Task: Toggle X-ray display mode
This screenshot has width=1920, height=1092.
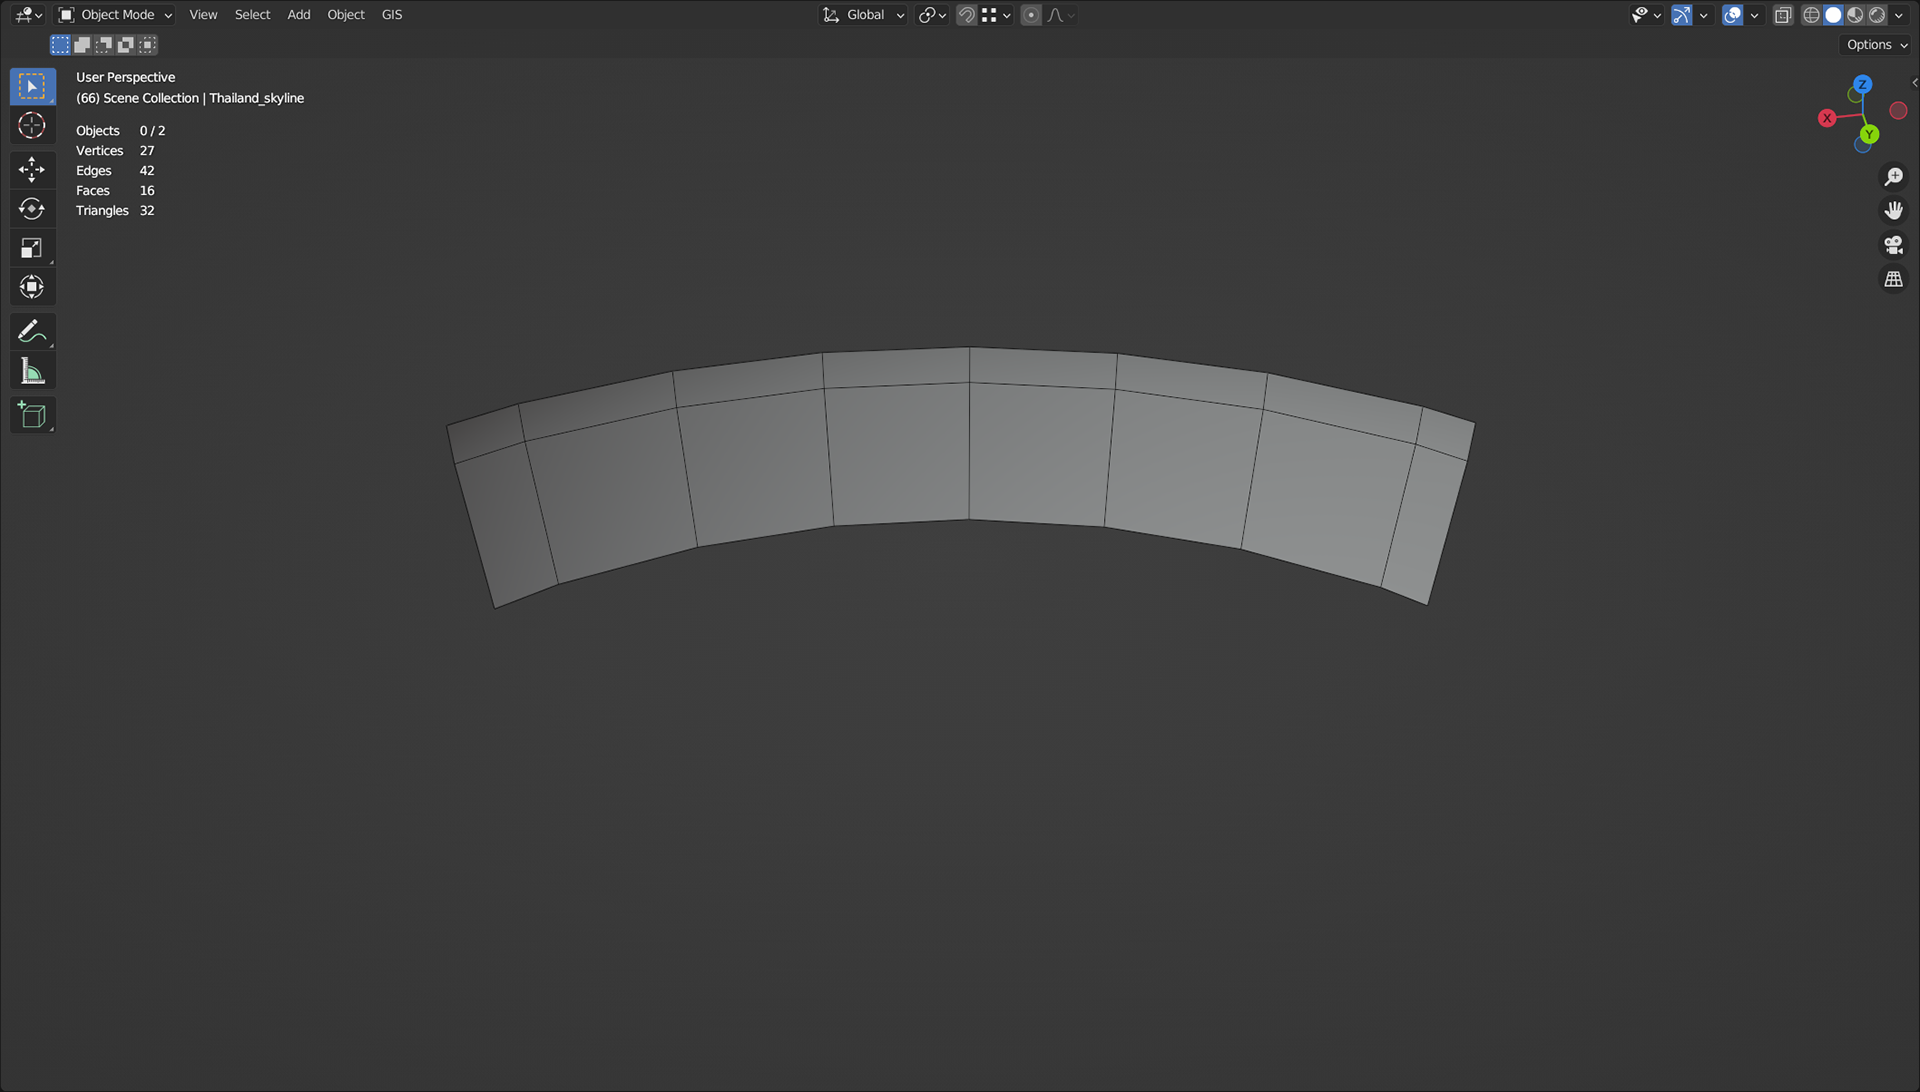Action: (1783, 15)
